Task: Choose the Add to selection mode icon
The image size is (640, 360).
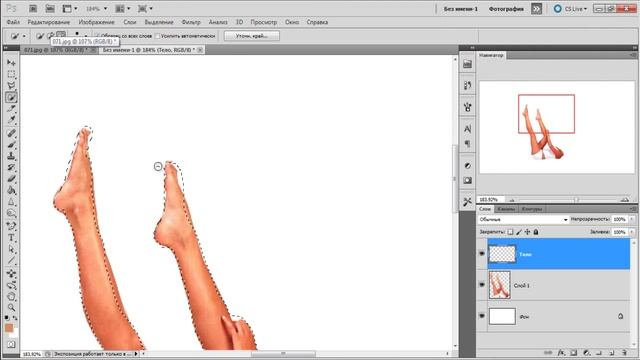Action: pyautogui.click(x=50, y=36)
